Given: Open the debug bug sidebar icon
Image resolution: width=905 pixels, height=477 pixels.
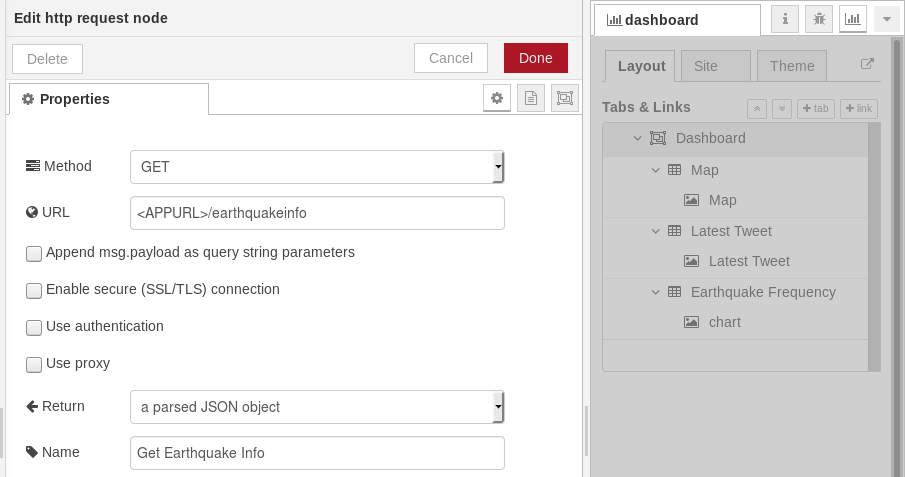Looking at the screenshot, I should pos(819,19).
